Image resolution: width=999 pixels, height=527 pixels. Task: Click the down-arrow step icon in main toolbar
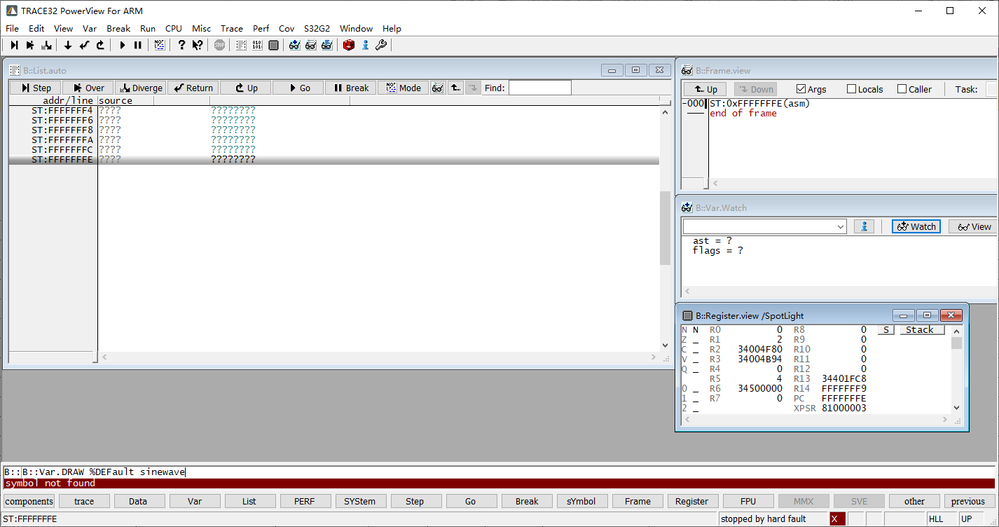(x=68, y=45)
